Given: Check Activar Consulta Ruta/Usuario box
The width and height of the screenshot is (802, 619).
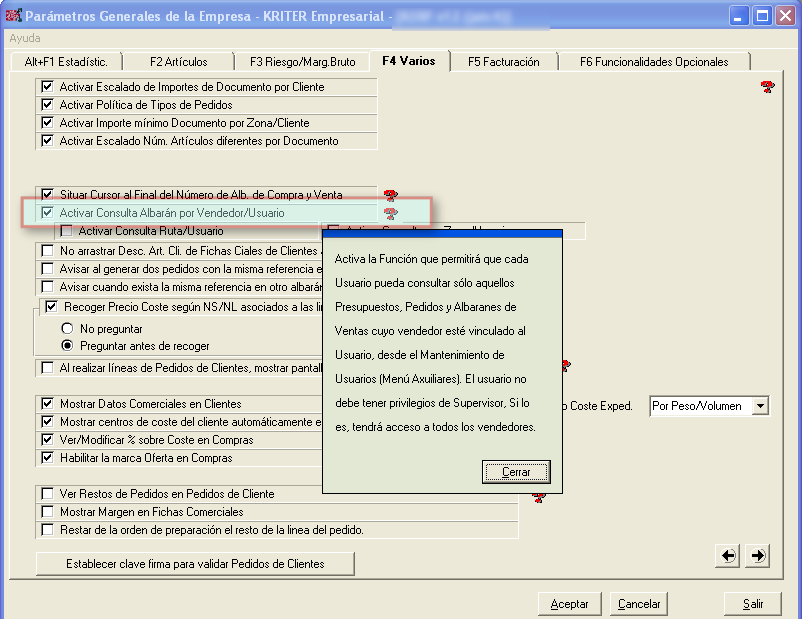Looking at the screenshot, I should [67, 231].
